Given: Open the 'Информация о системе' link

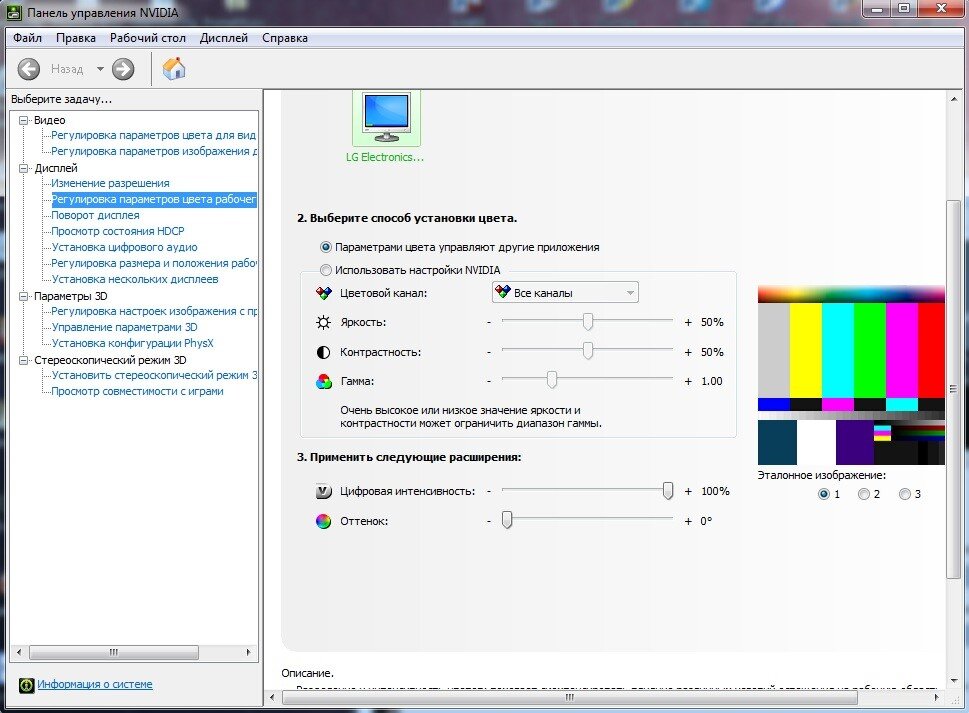Looking at the screenshot, I should pyautogui.click(x=95, y=684).
